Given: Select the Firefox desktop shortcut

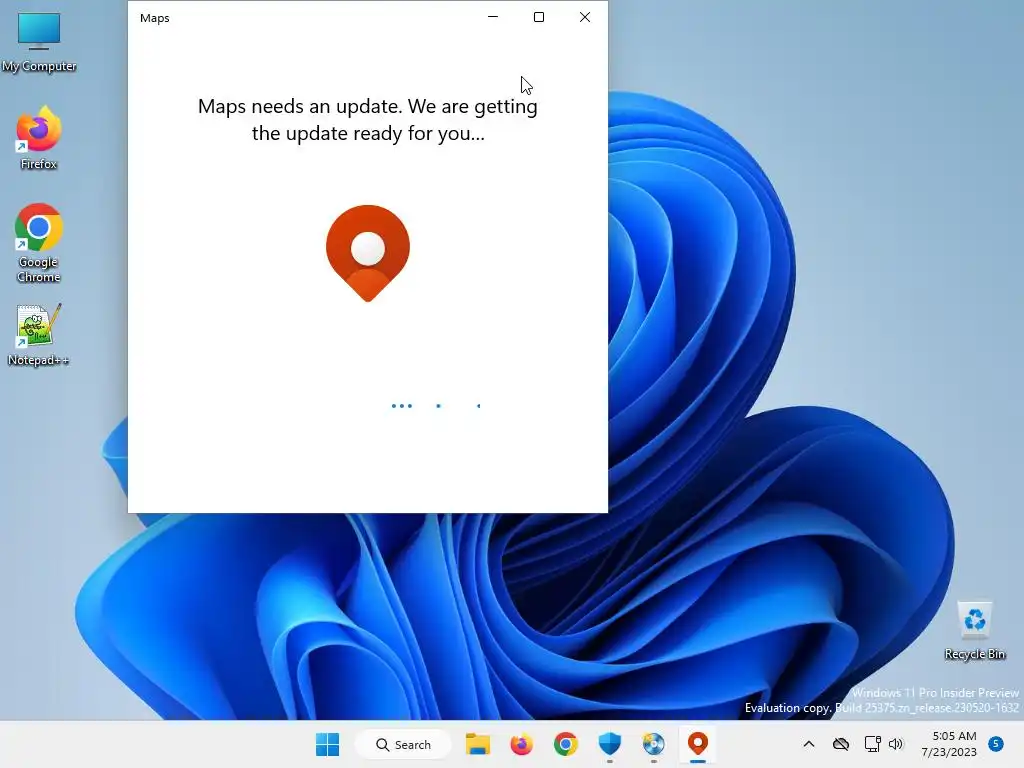Looking at the screenshot, I should coord(39,138).
